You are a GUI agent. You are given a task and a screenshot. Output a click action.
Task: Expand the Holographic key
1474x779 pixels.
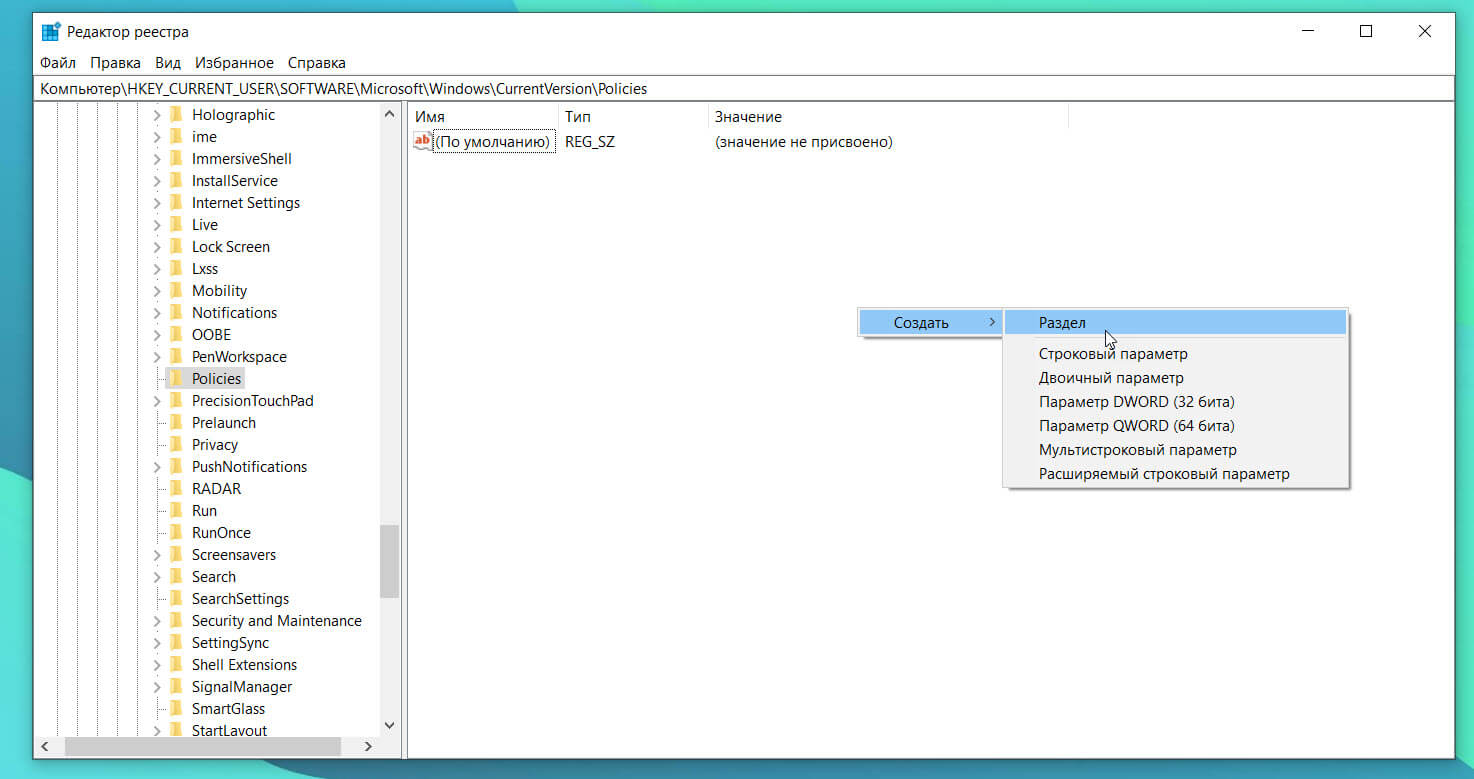157,115
